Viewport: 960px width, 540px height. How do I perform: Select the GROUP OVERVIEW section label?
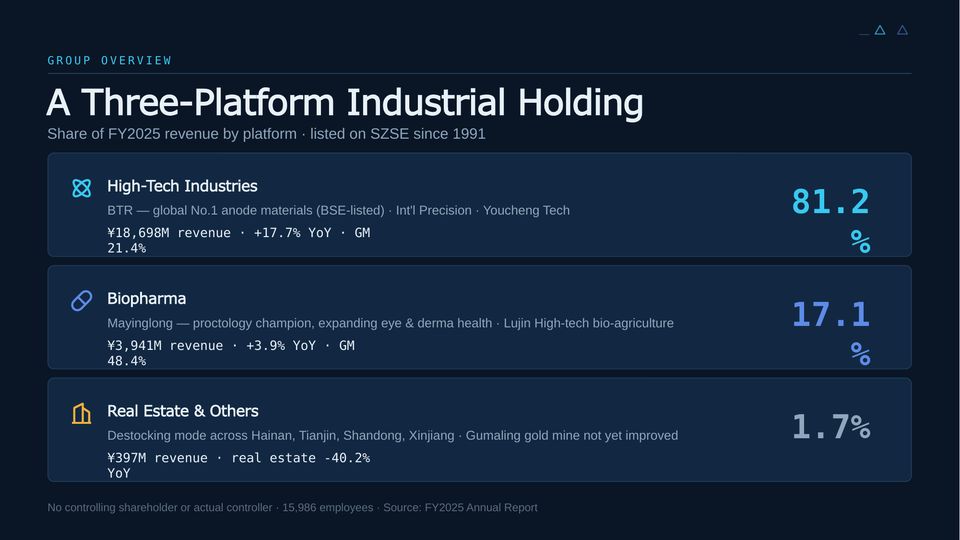pyautogui.click(x=110, y=61)
